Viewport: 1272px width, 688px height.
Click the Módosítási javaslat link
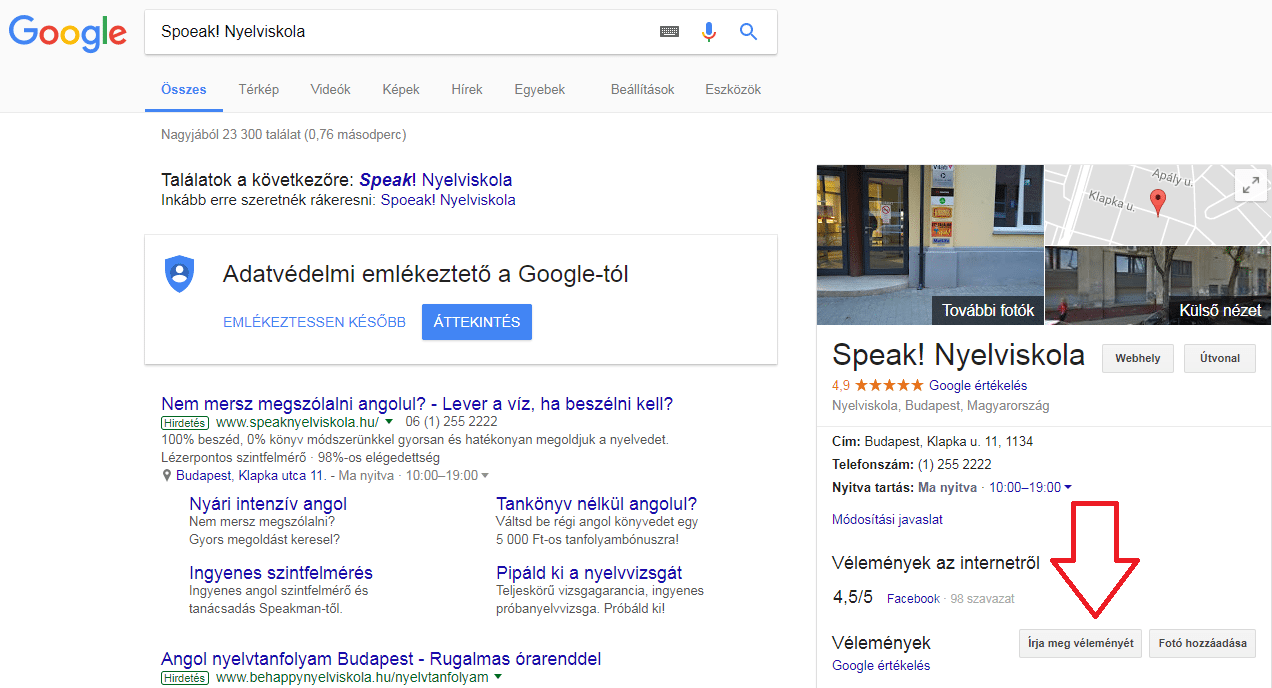(x=887, y=519)
